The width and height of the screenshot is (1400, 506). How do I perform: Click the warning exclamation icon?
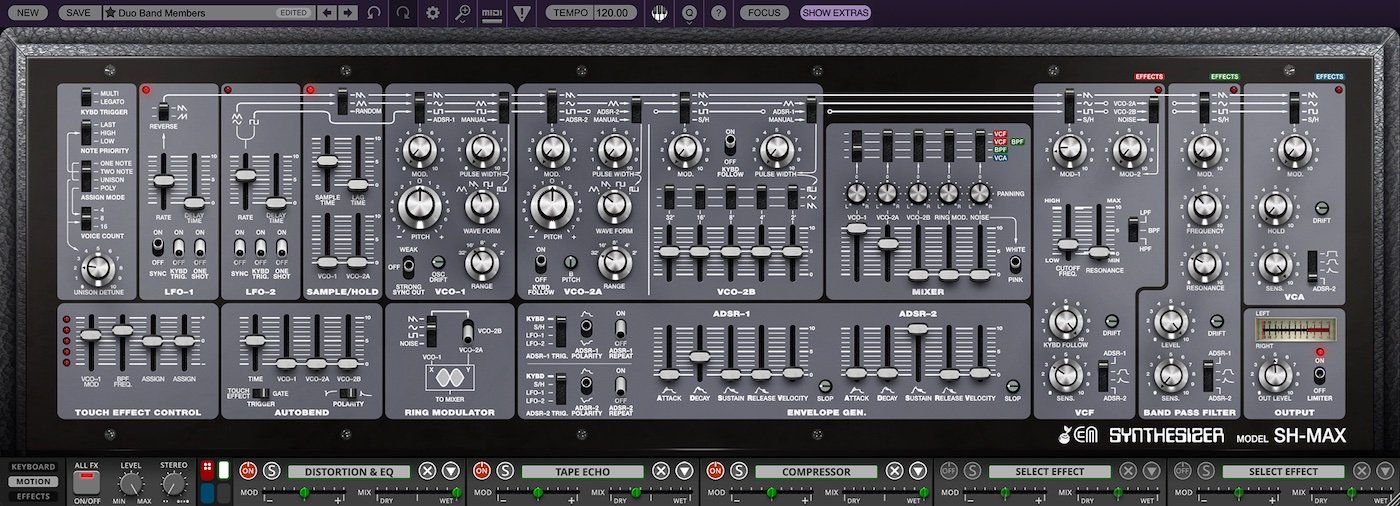pos(521,13)
